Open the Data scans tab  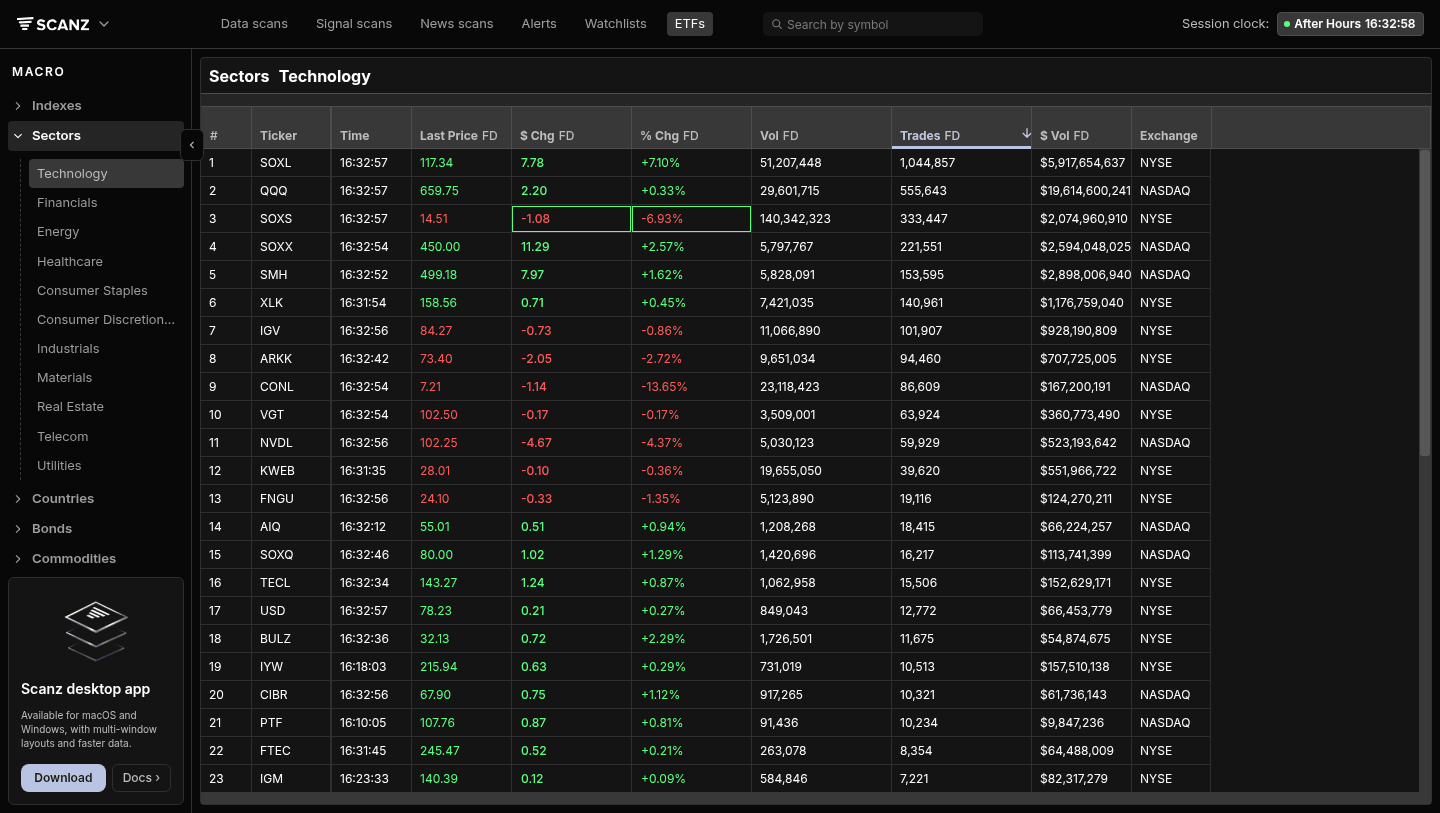pyautogui.click(x=254, y=24)
